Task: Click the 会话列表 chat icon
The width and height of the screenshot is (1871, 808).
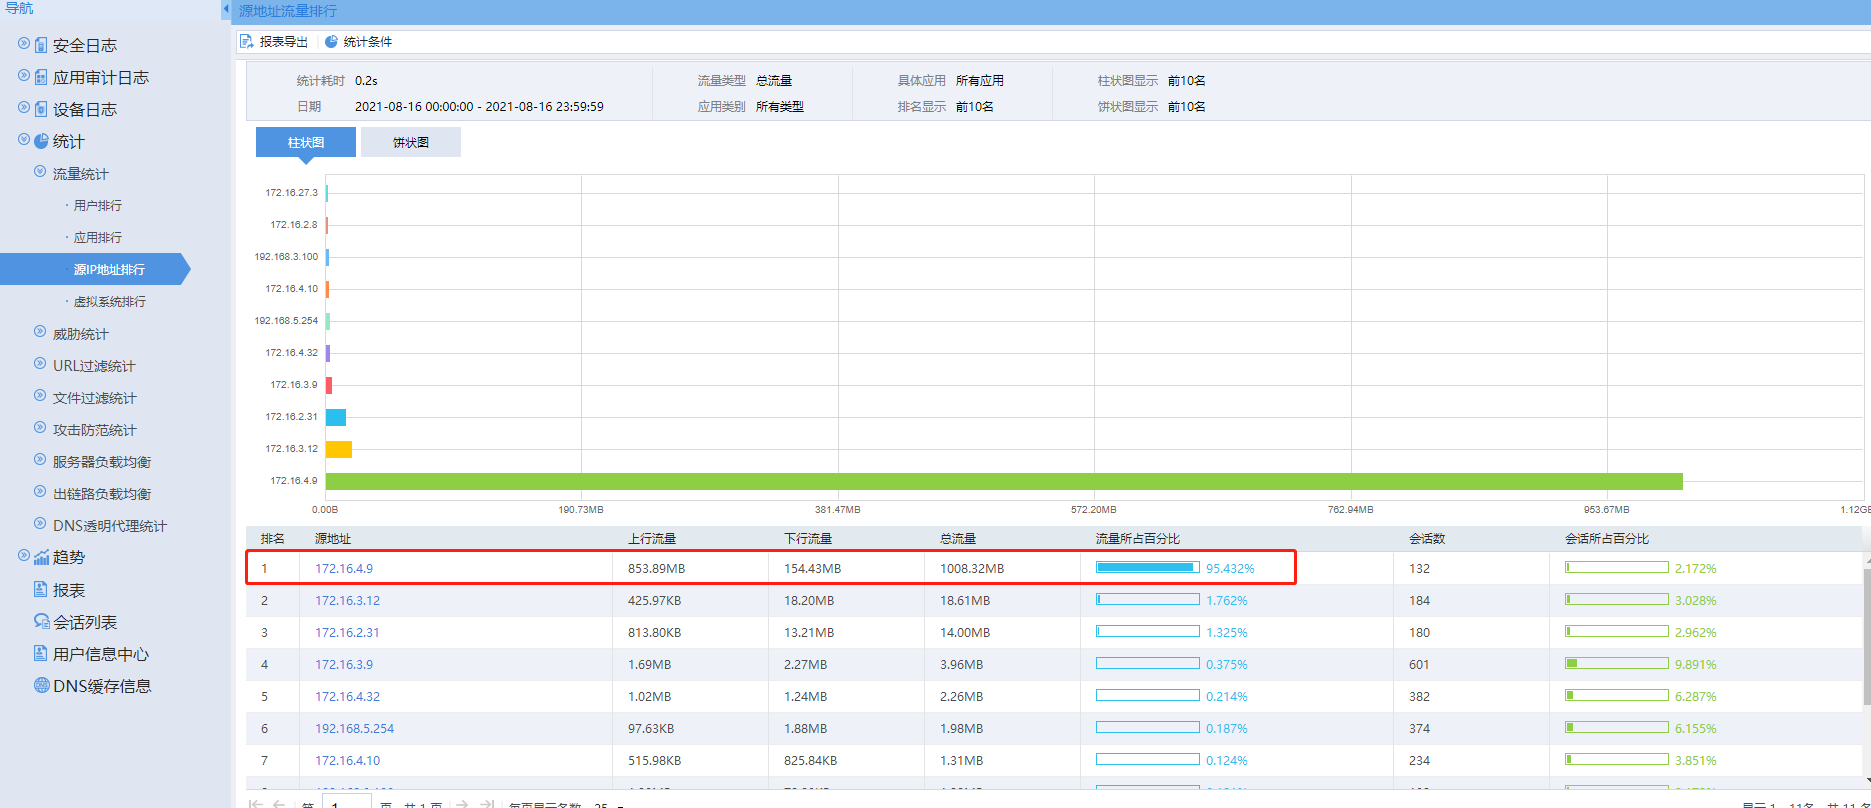Action: tap(41, 622)
